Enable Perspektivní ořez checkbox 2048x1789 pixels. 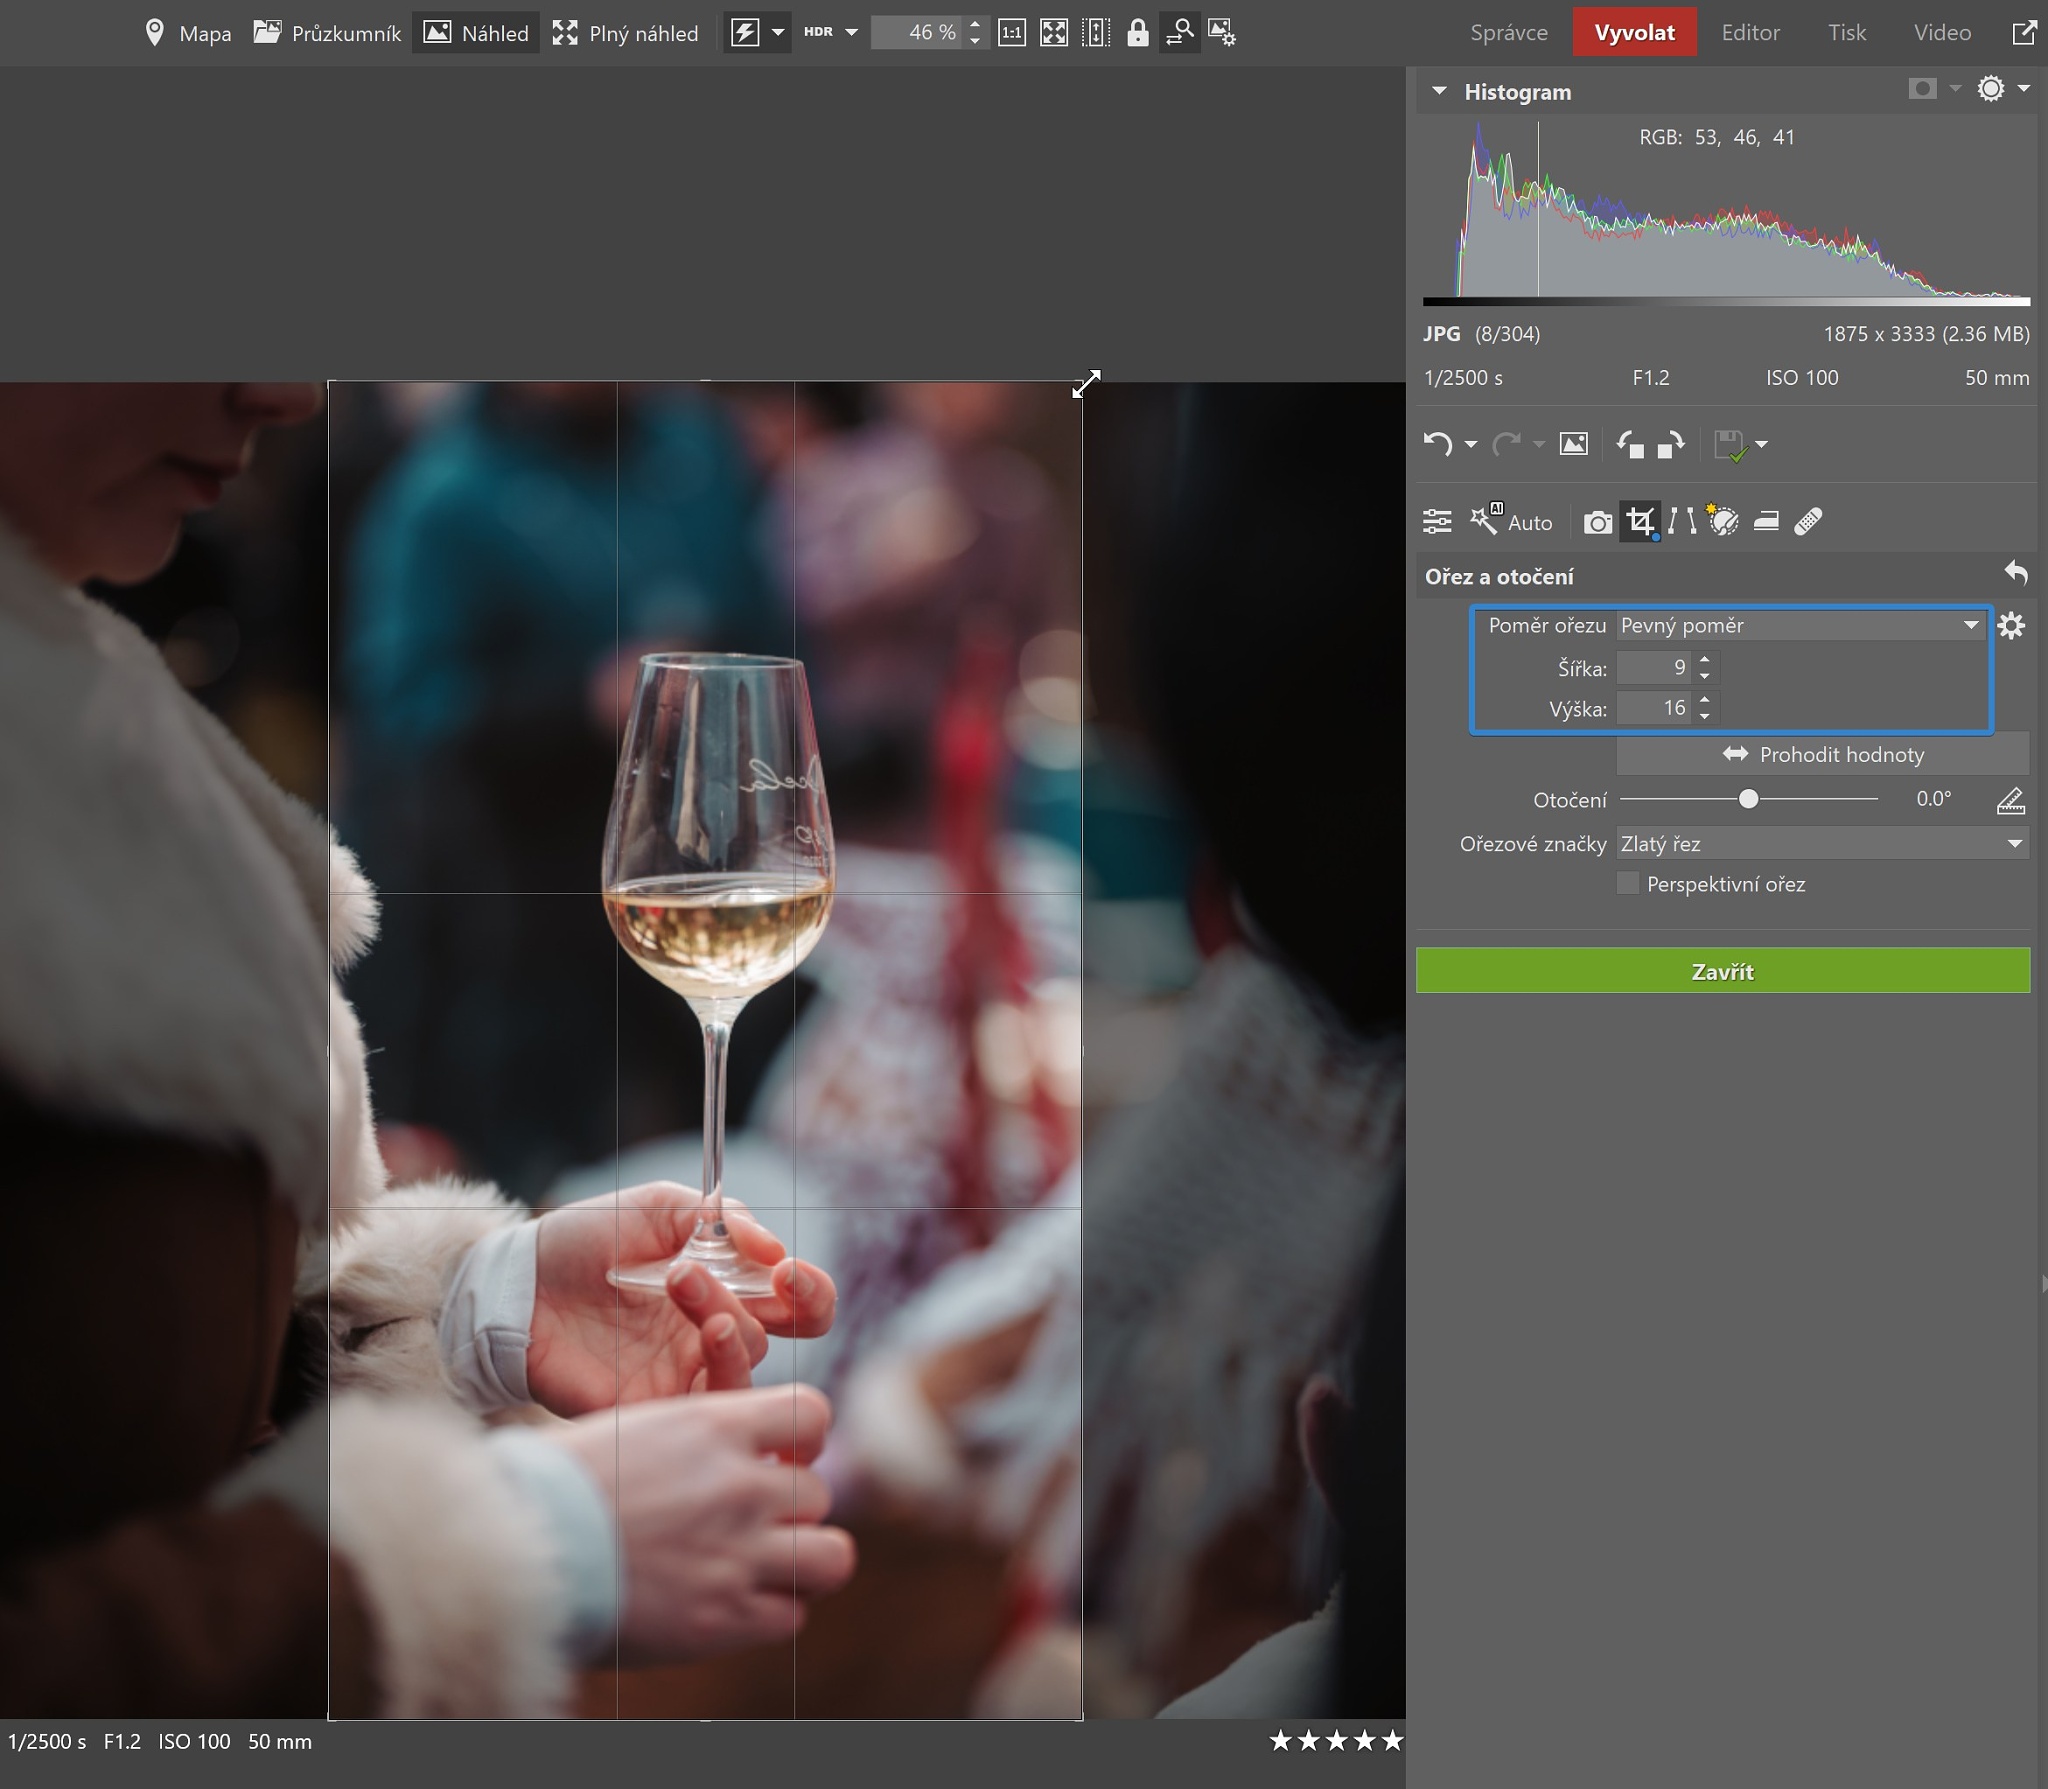point(1627,884)
